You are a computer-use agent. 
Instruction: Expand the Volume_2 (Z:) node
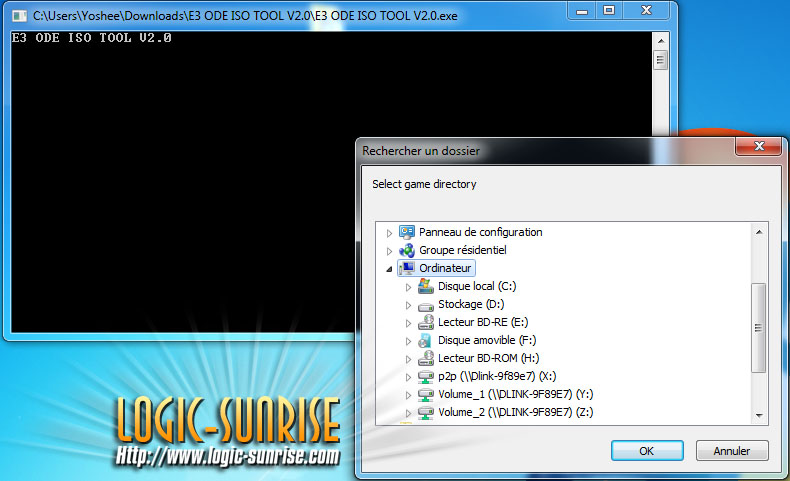click(x=408, y=413)
